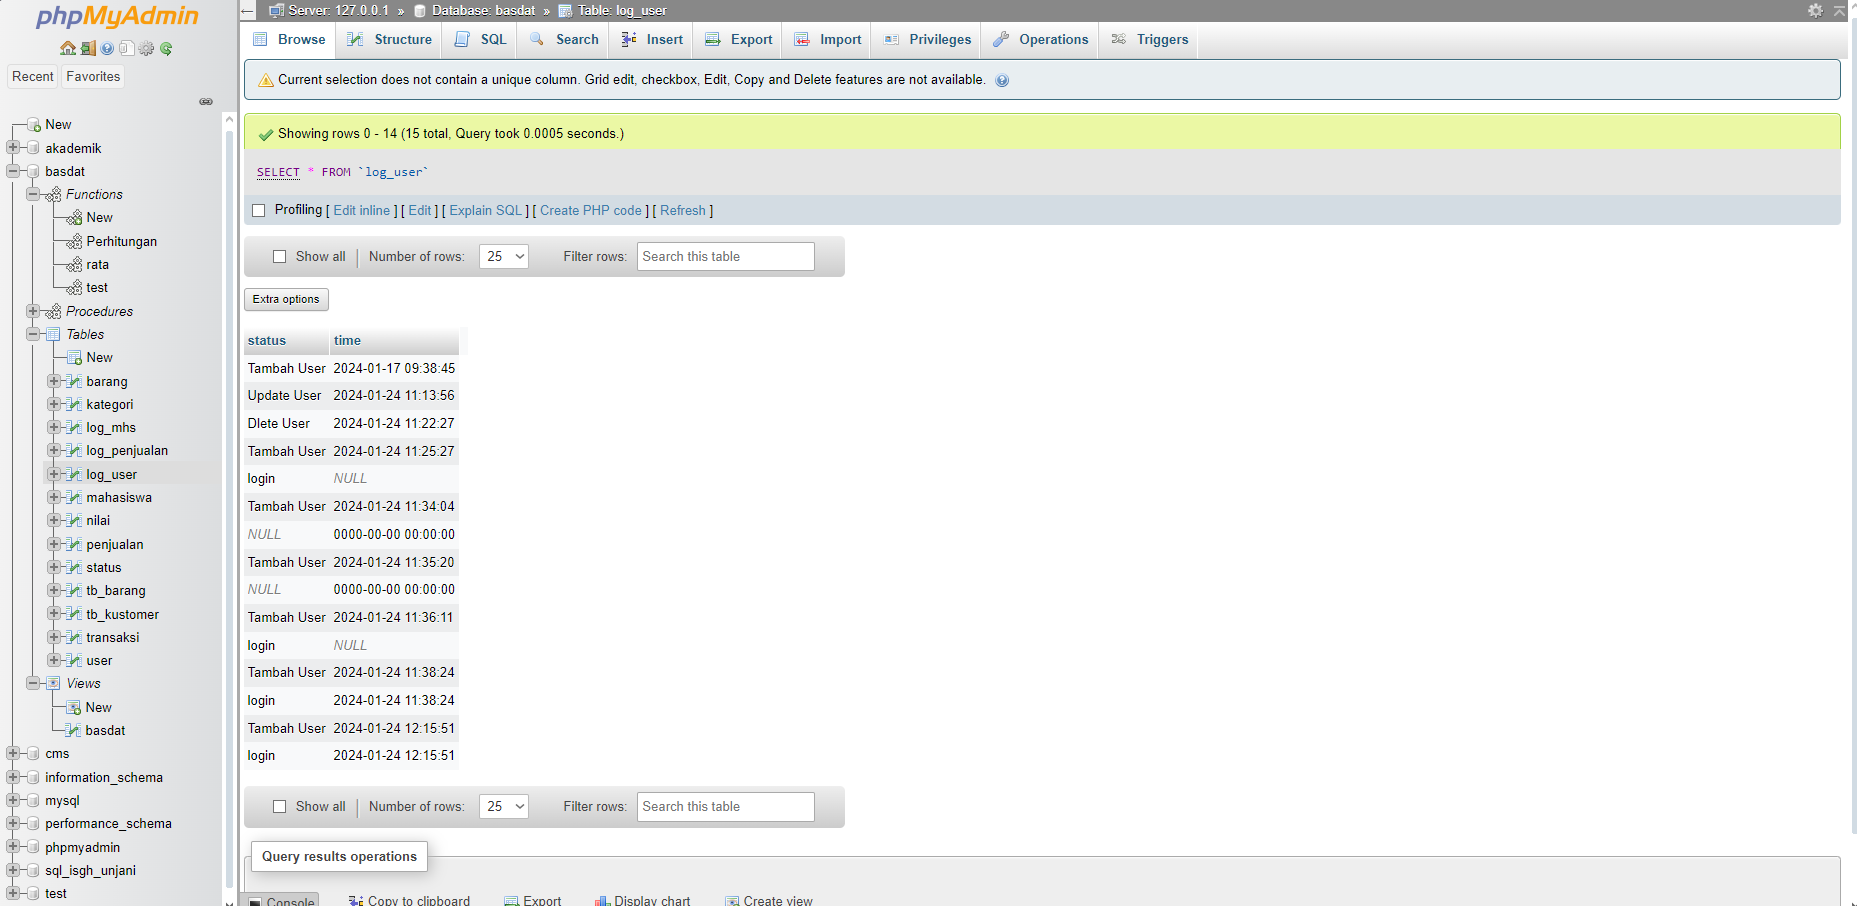Open the top Number of rows dropdown
Viewport: 1857px width, 906px height.
point(504,257)
